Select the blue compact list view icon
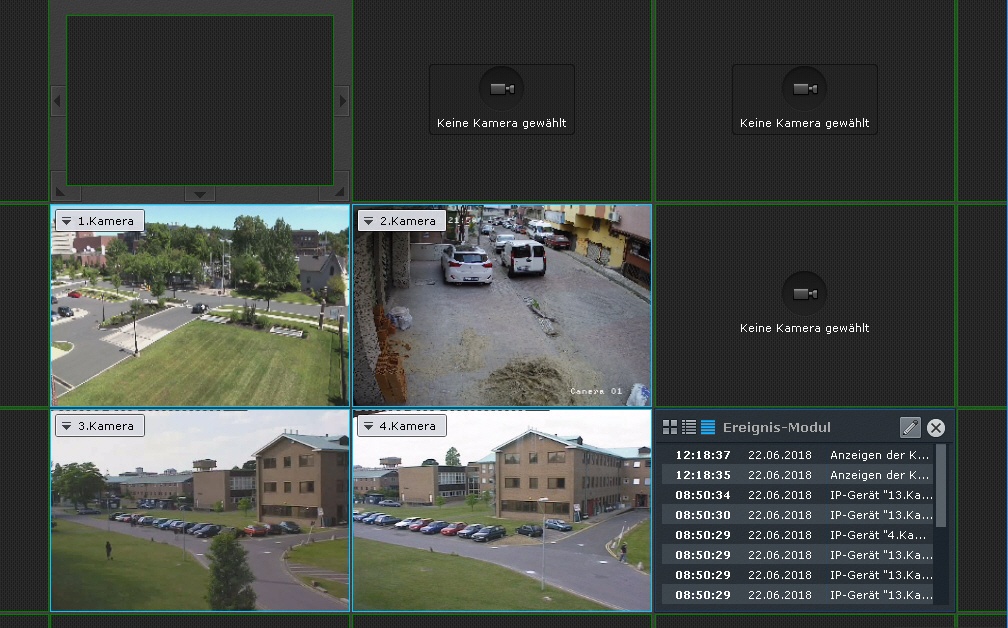The image size is (1008, 628). coord(708,427)
